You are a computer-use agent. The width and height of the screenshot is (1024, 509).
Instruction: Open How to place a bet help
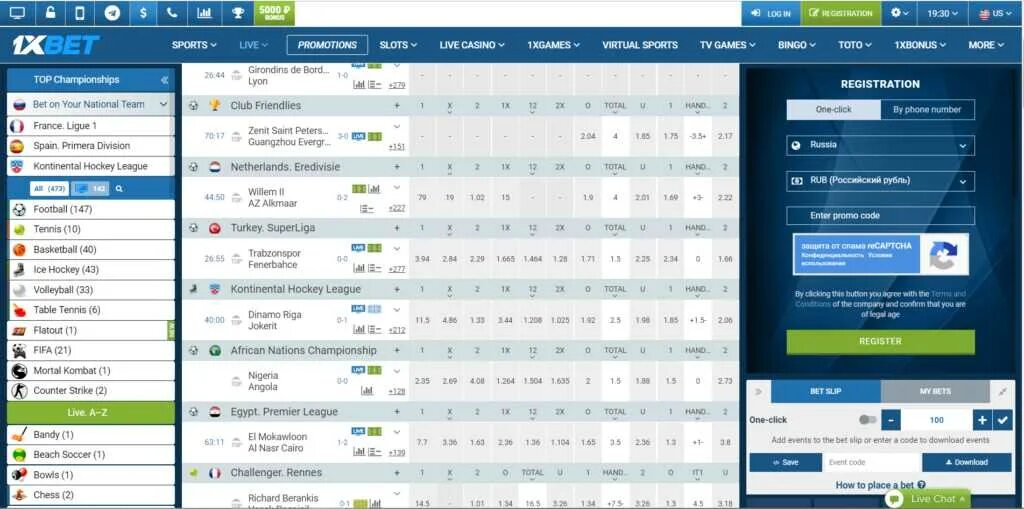[880, 485]
